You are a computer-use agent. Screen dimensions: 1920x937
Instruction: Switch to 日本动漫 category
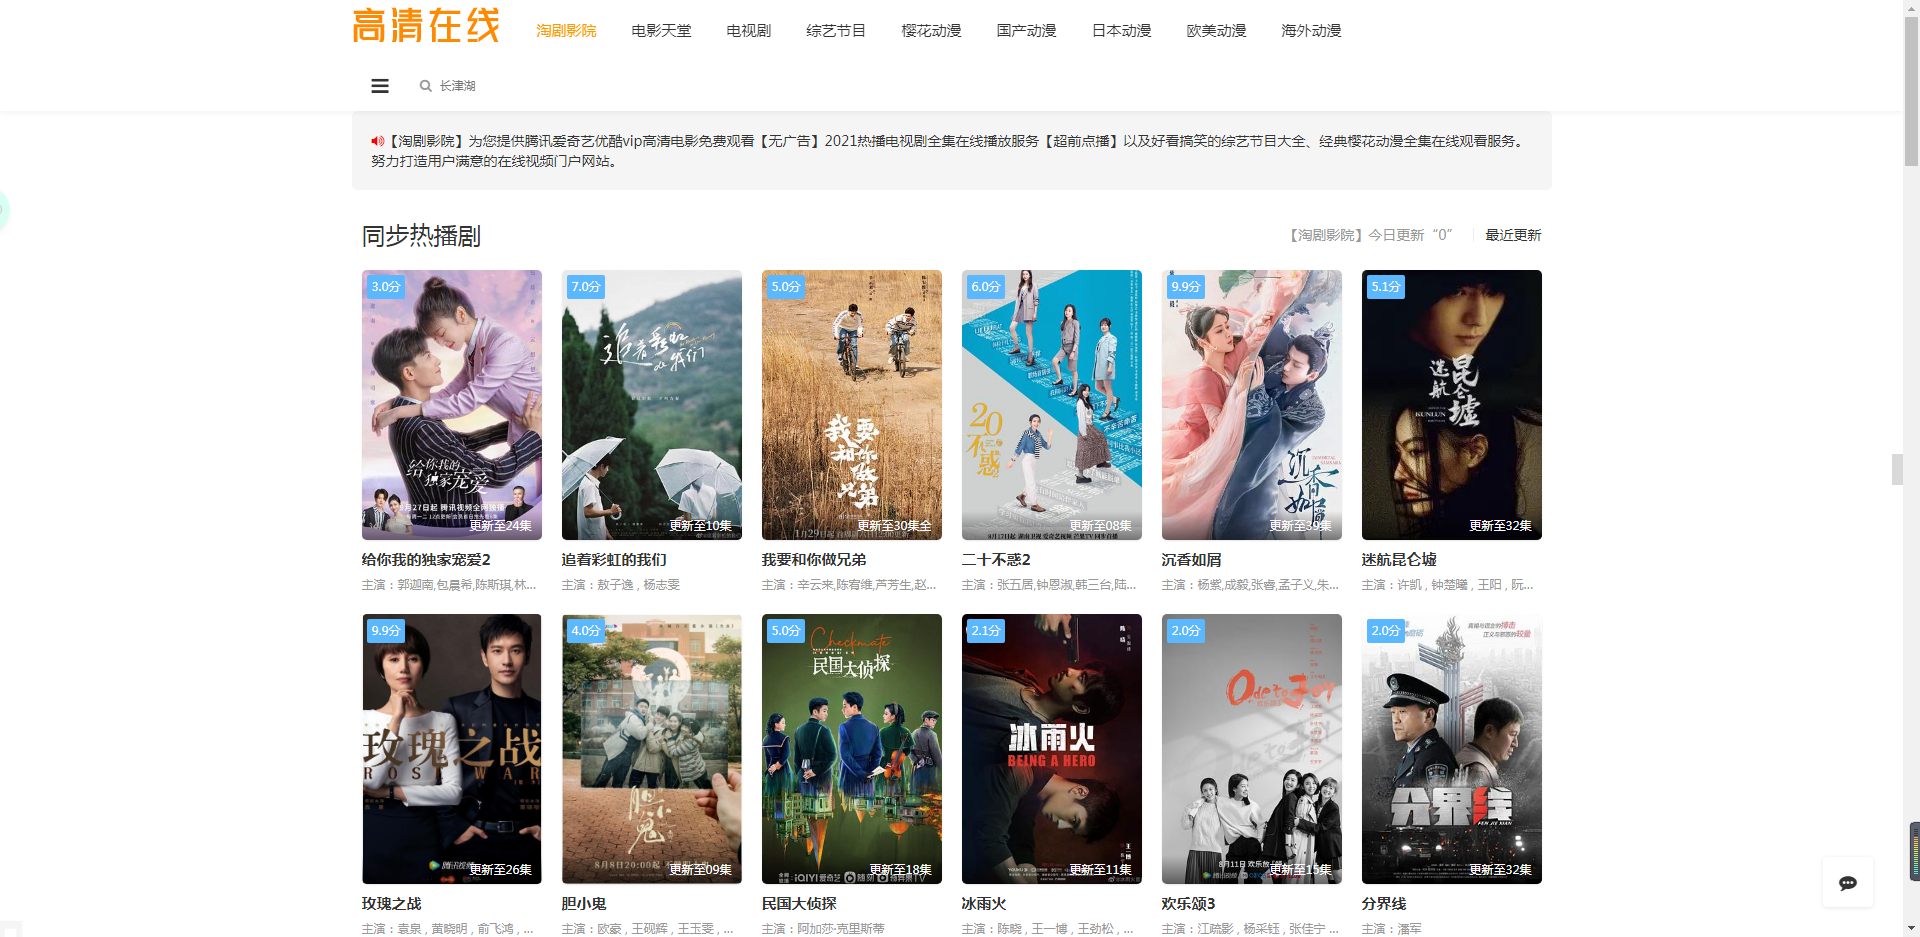1121,31
